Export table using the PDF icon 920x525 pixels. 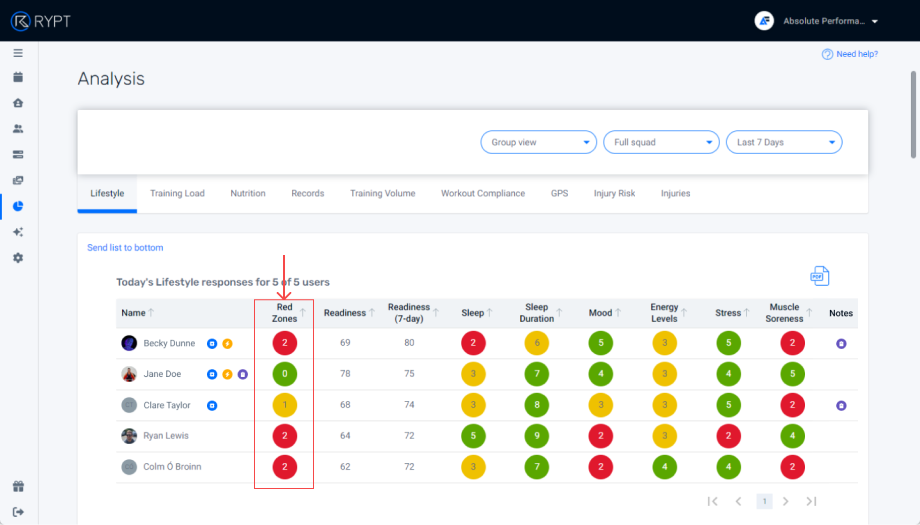[x=820, y=276]
